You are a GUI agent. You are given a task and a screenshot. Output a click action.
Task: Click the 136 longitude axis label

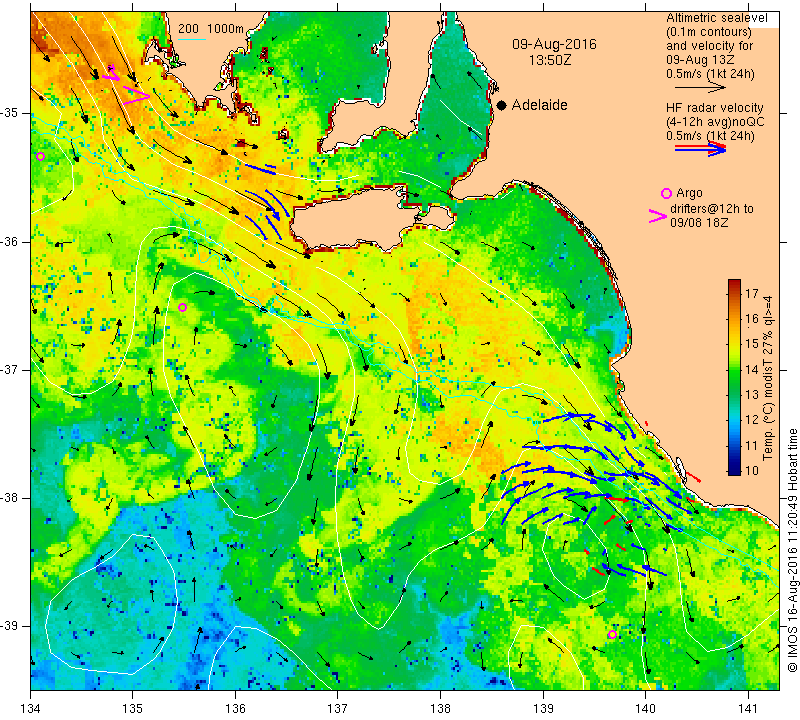(x=235, y=709)
